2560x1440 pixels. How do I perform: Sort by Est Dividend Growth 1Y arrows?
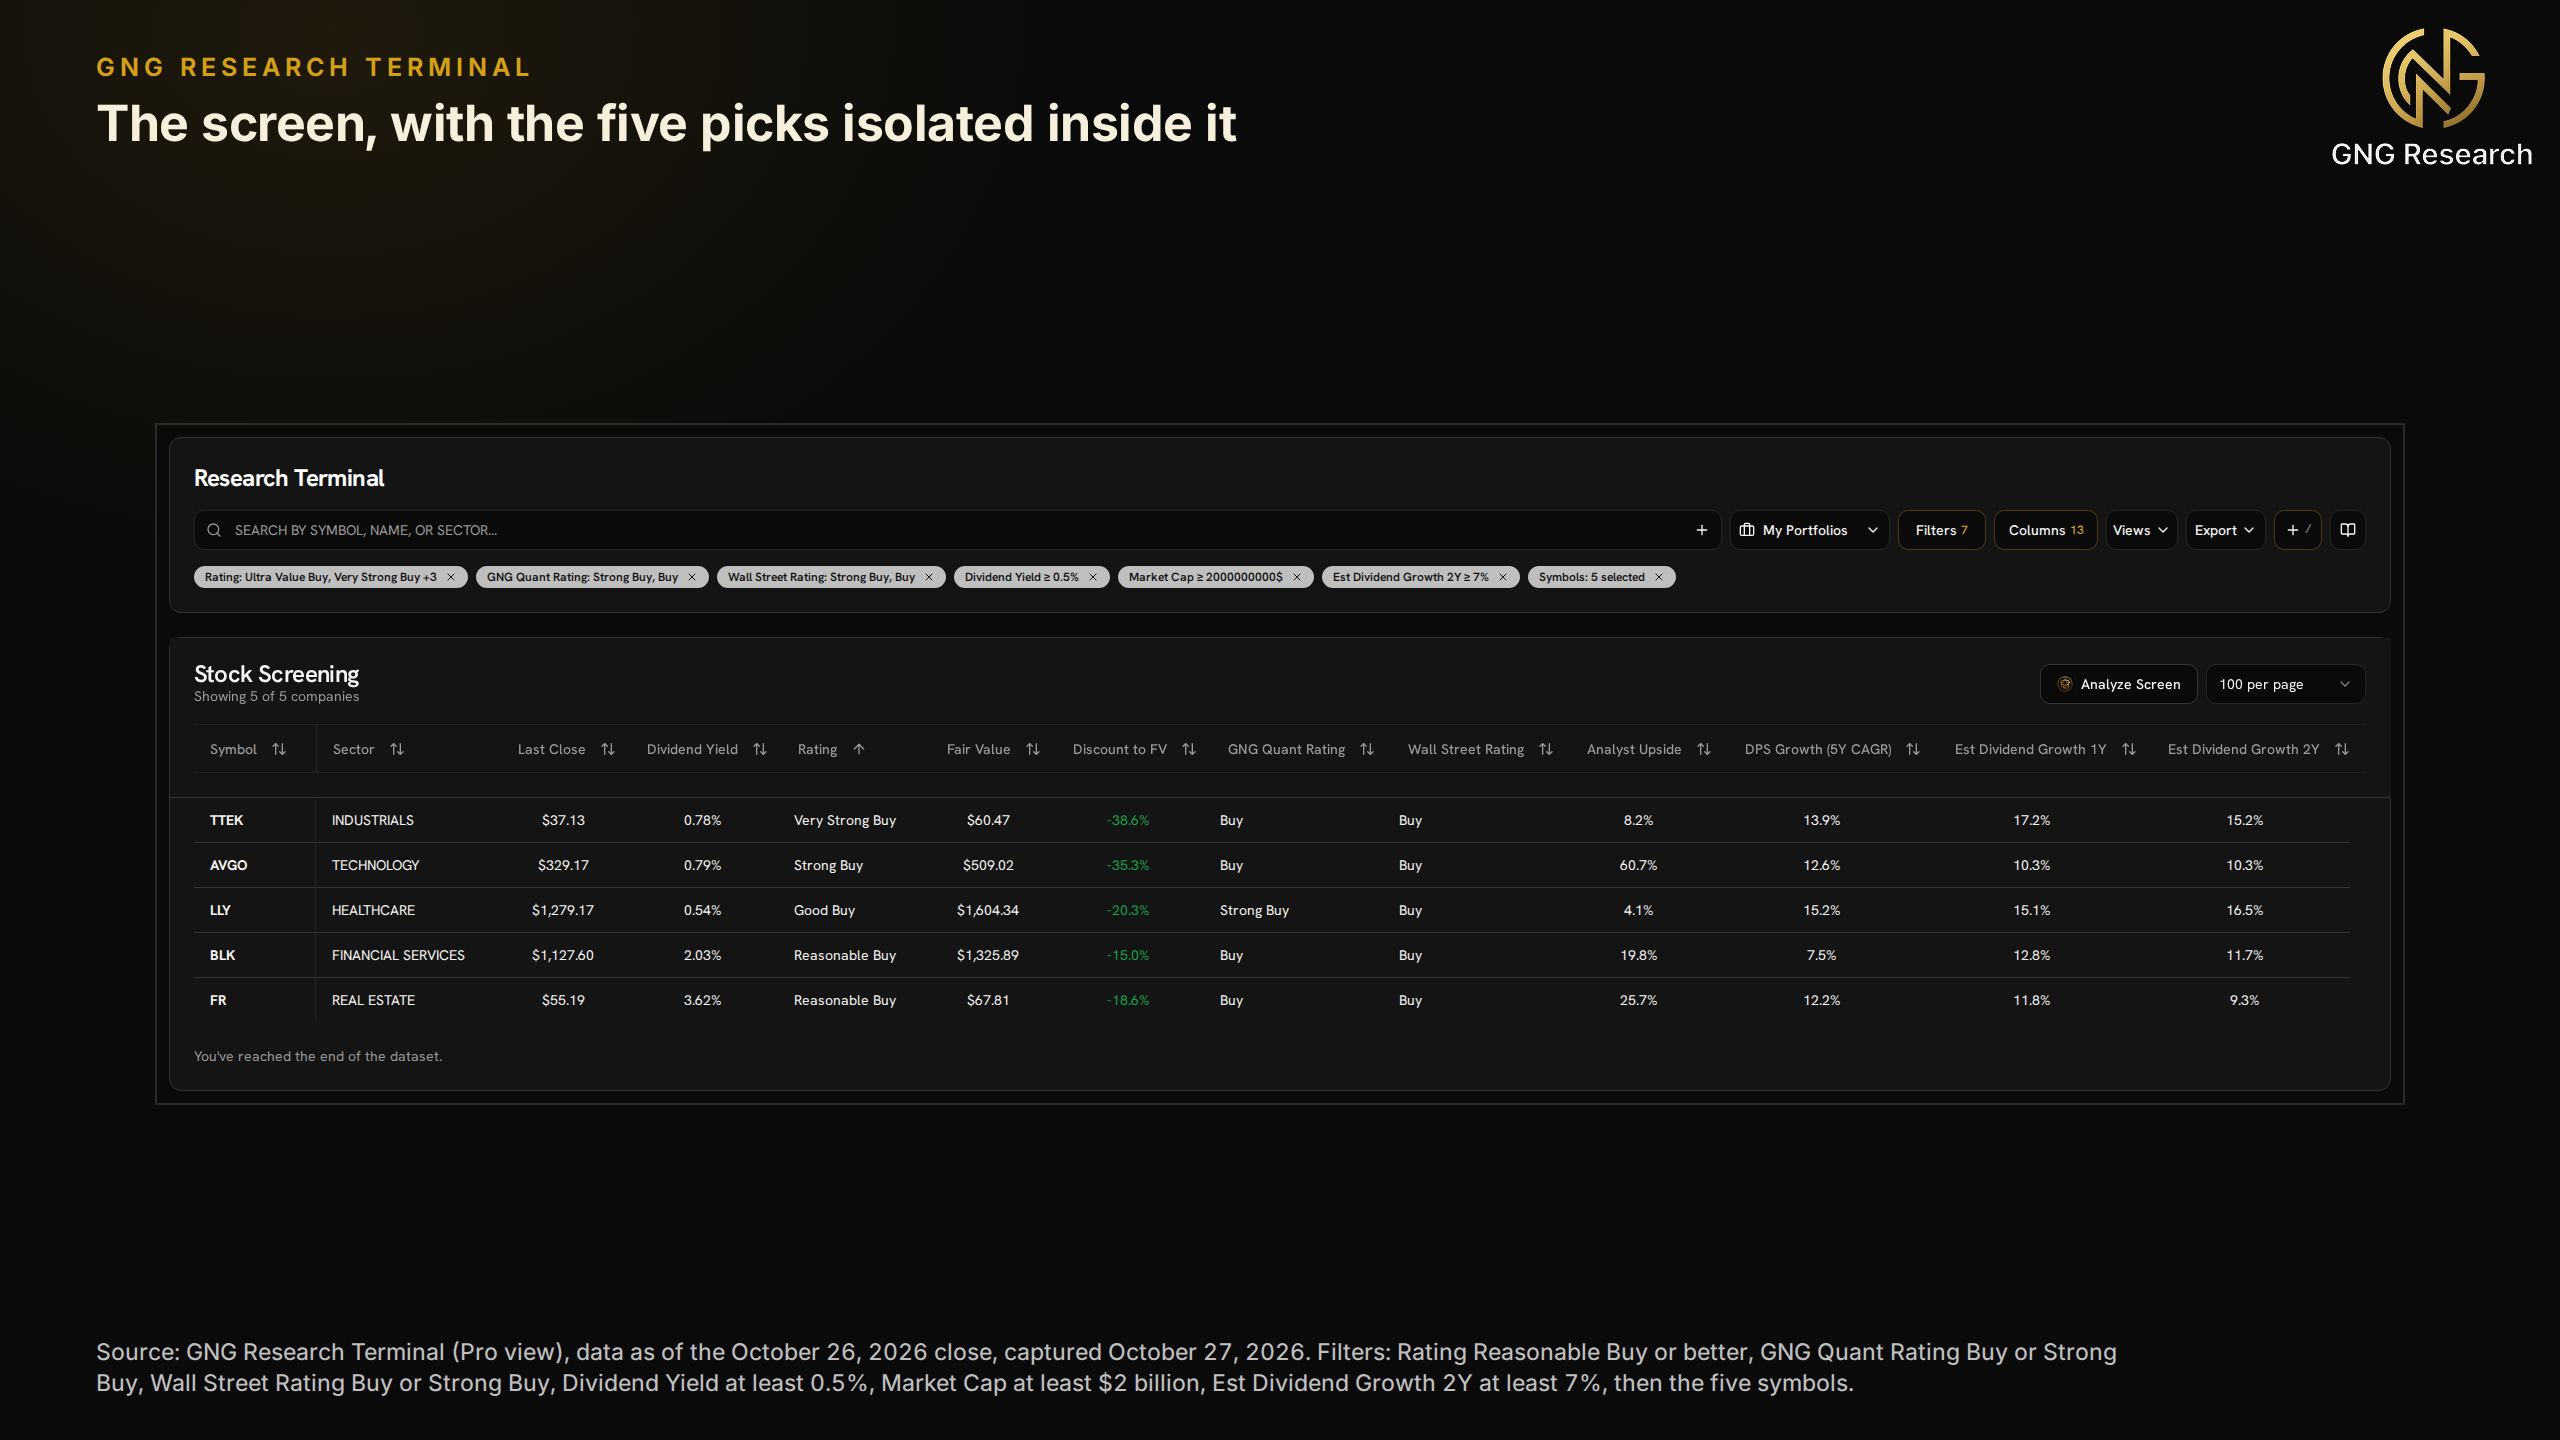[x=2129, y=749]
